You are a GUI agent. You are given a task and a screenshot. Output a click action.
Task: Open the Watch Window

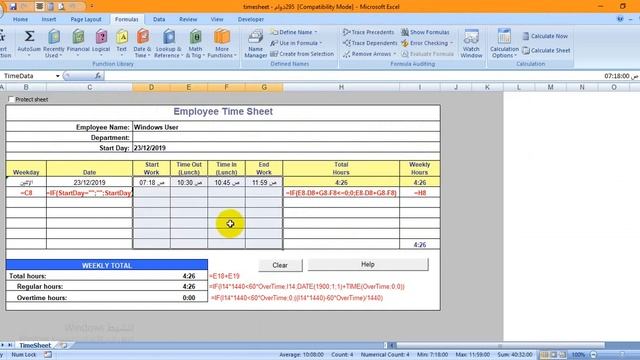click(x=471, y=43)
